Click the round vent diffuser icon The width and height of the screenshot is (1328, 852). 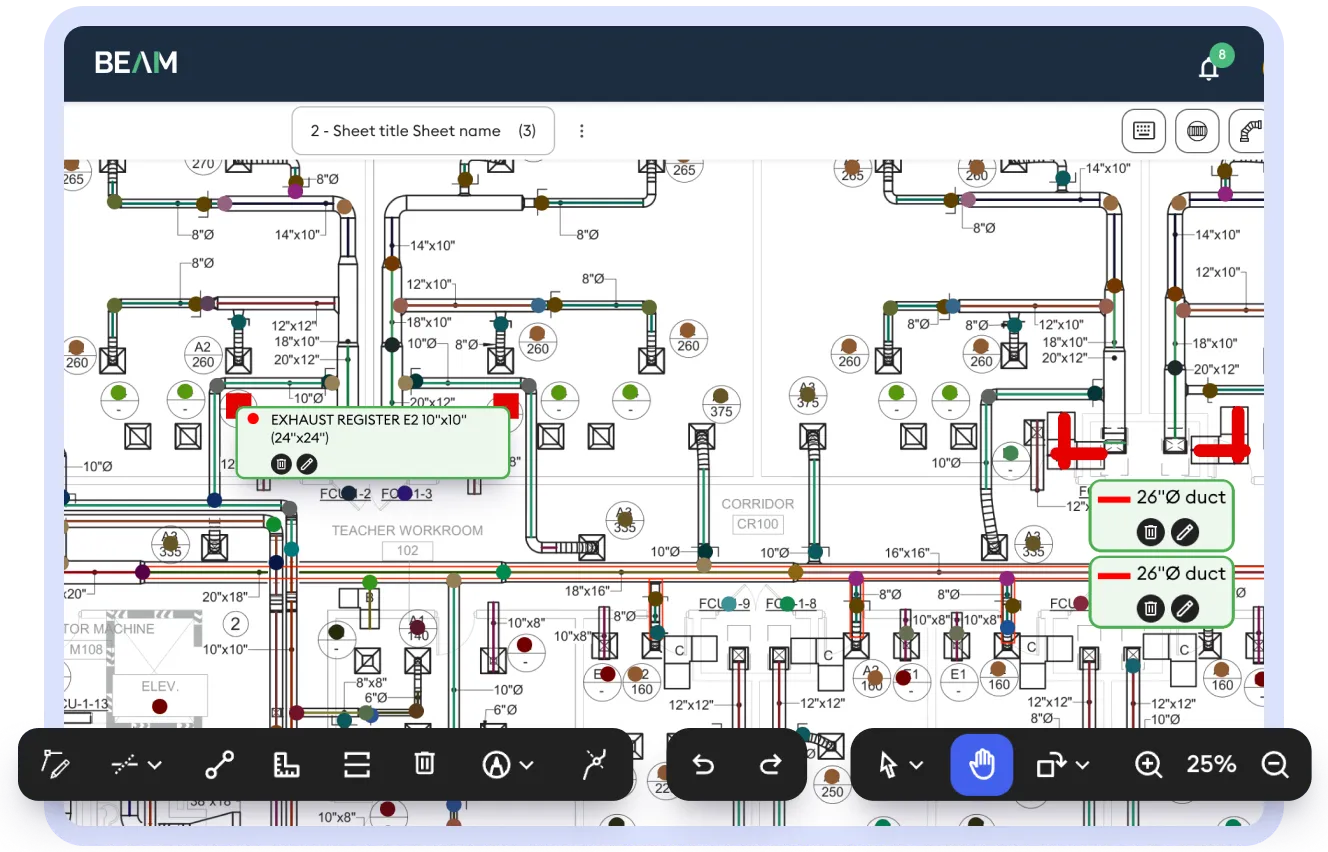(x=1197, y=130)
